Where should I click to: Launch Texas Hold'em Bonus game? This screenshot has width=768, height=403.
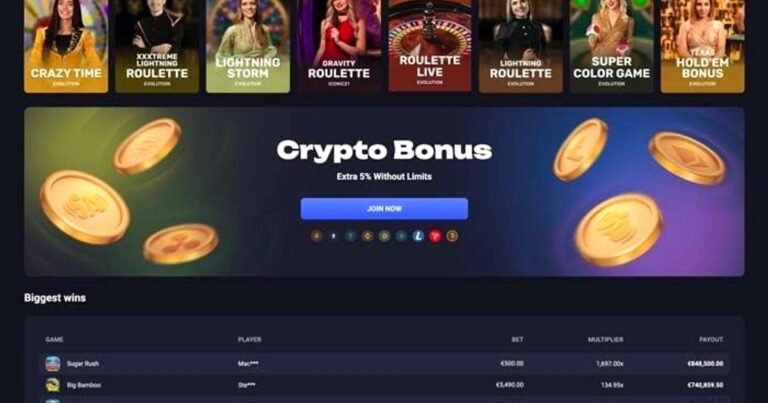tap(702, 46)
